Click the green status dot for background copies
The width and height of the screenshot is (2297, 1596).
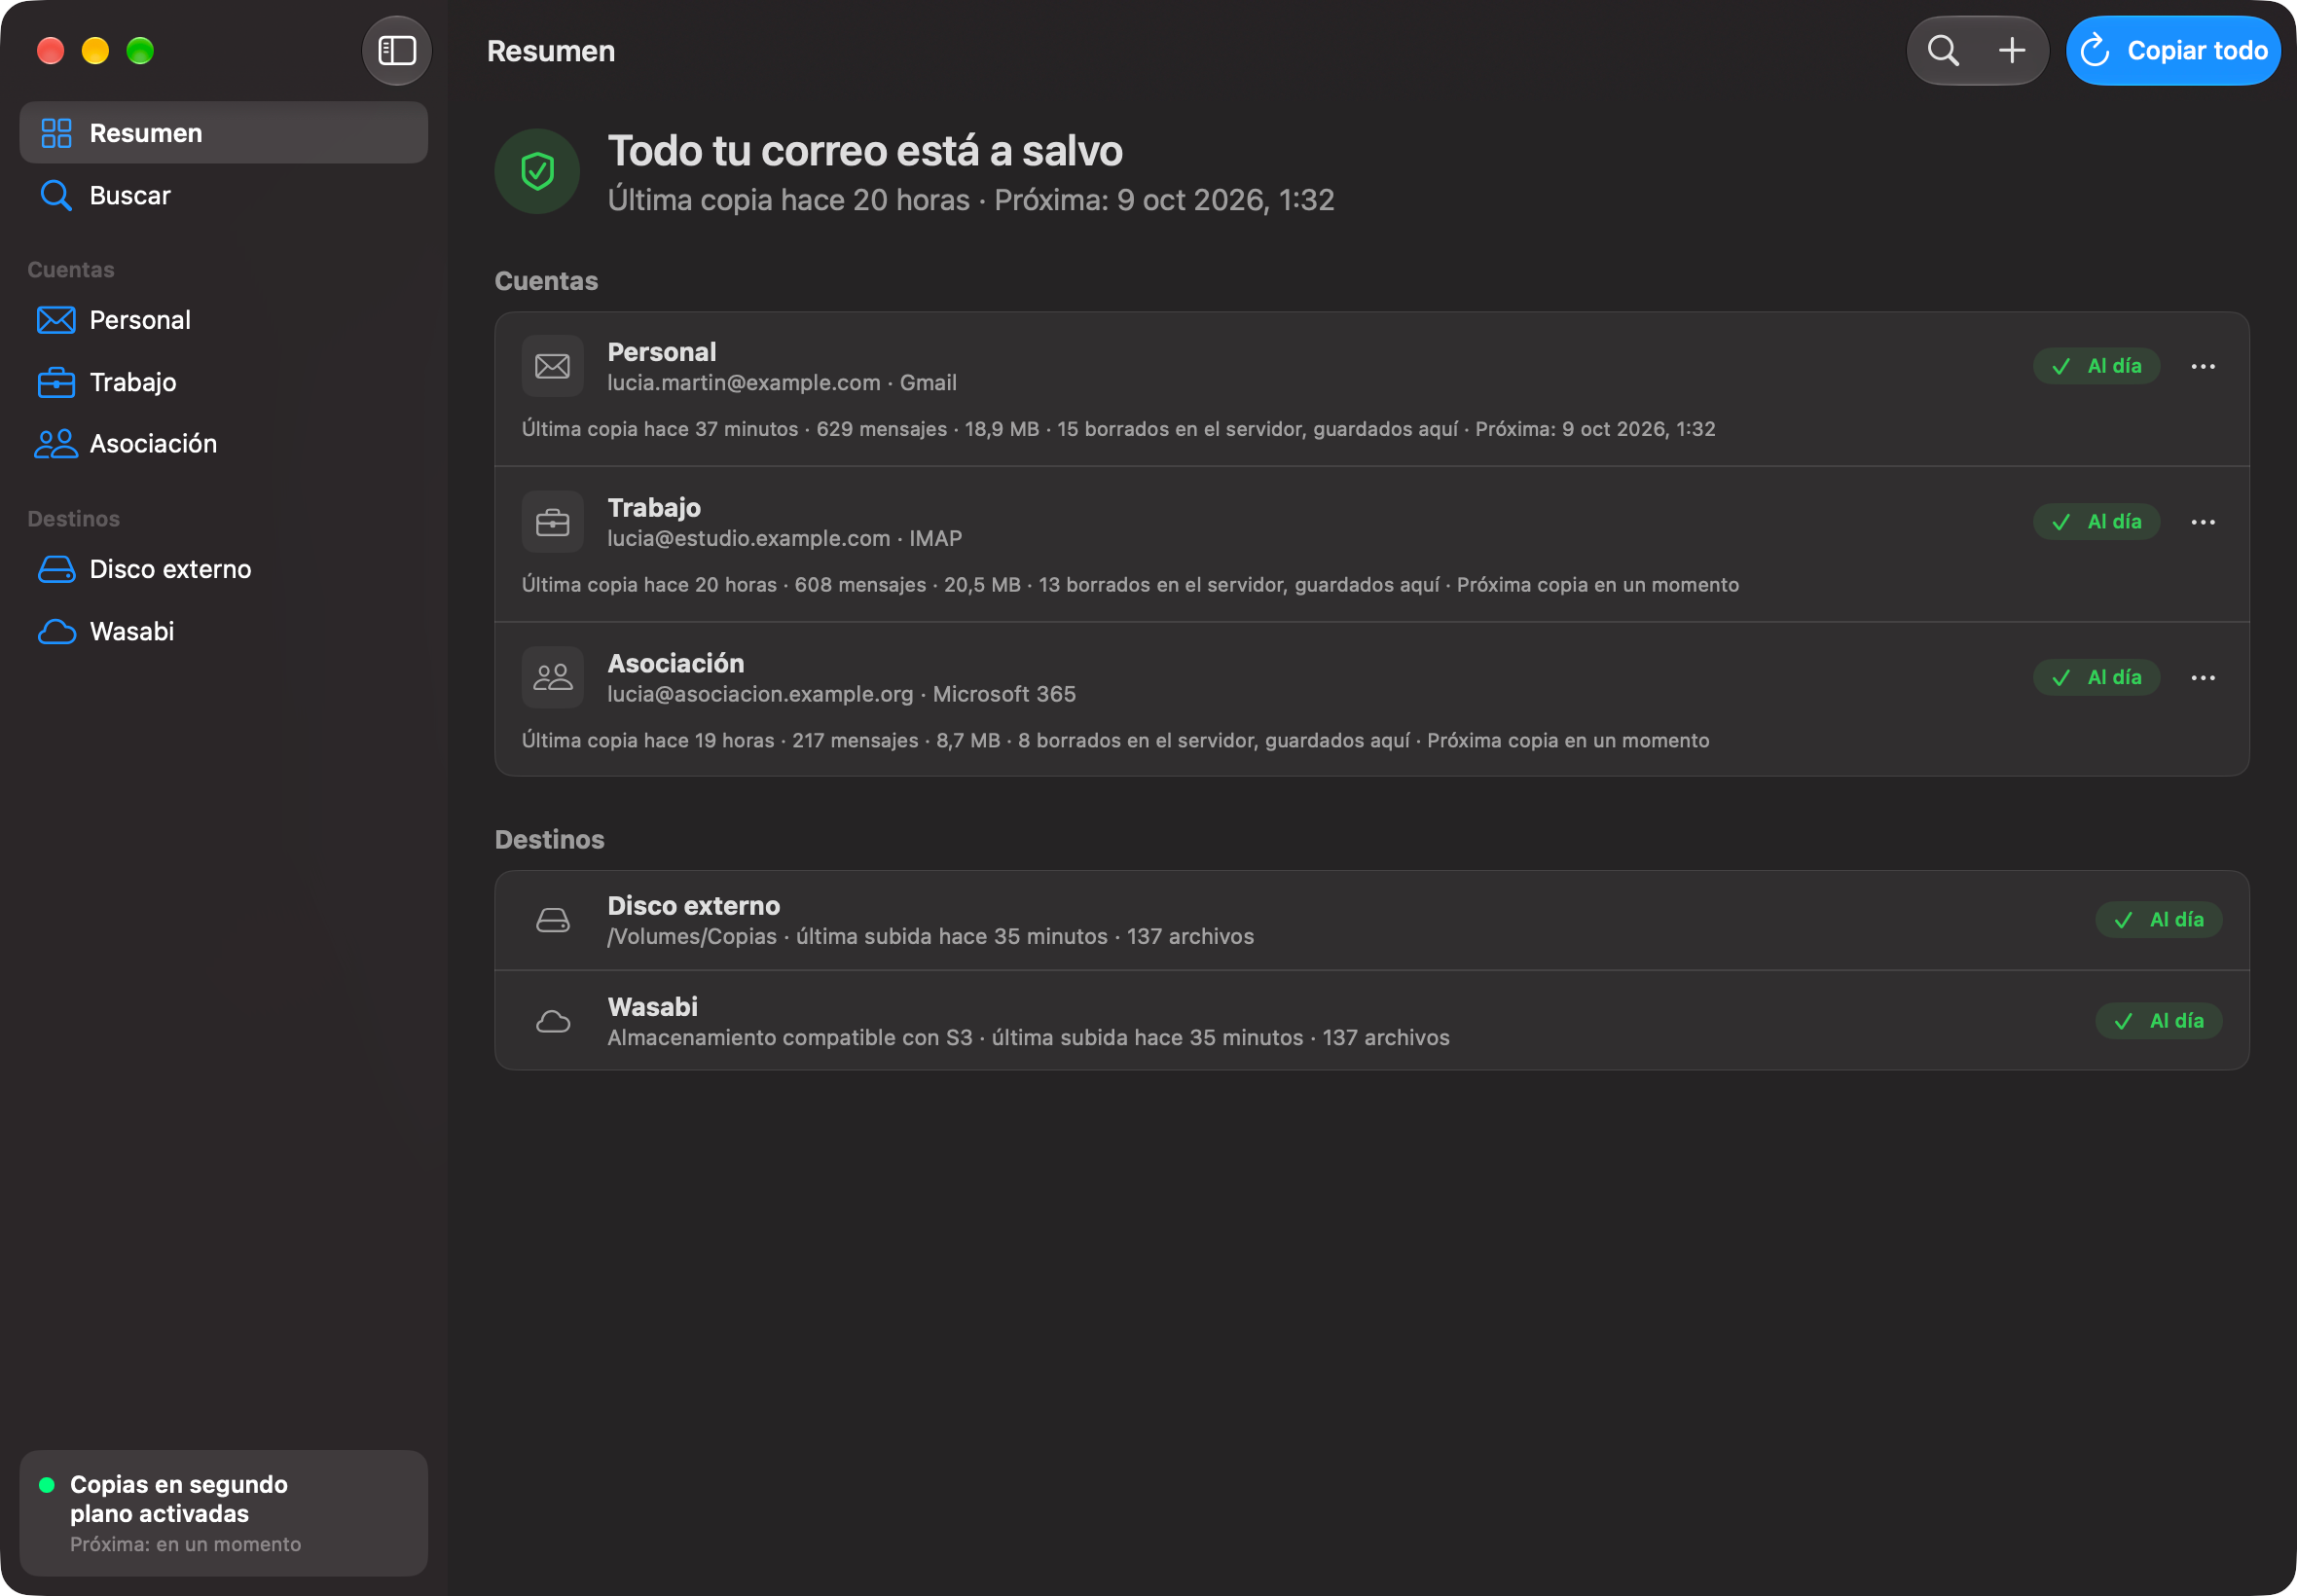tap(46, 1485)
